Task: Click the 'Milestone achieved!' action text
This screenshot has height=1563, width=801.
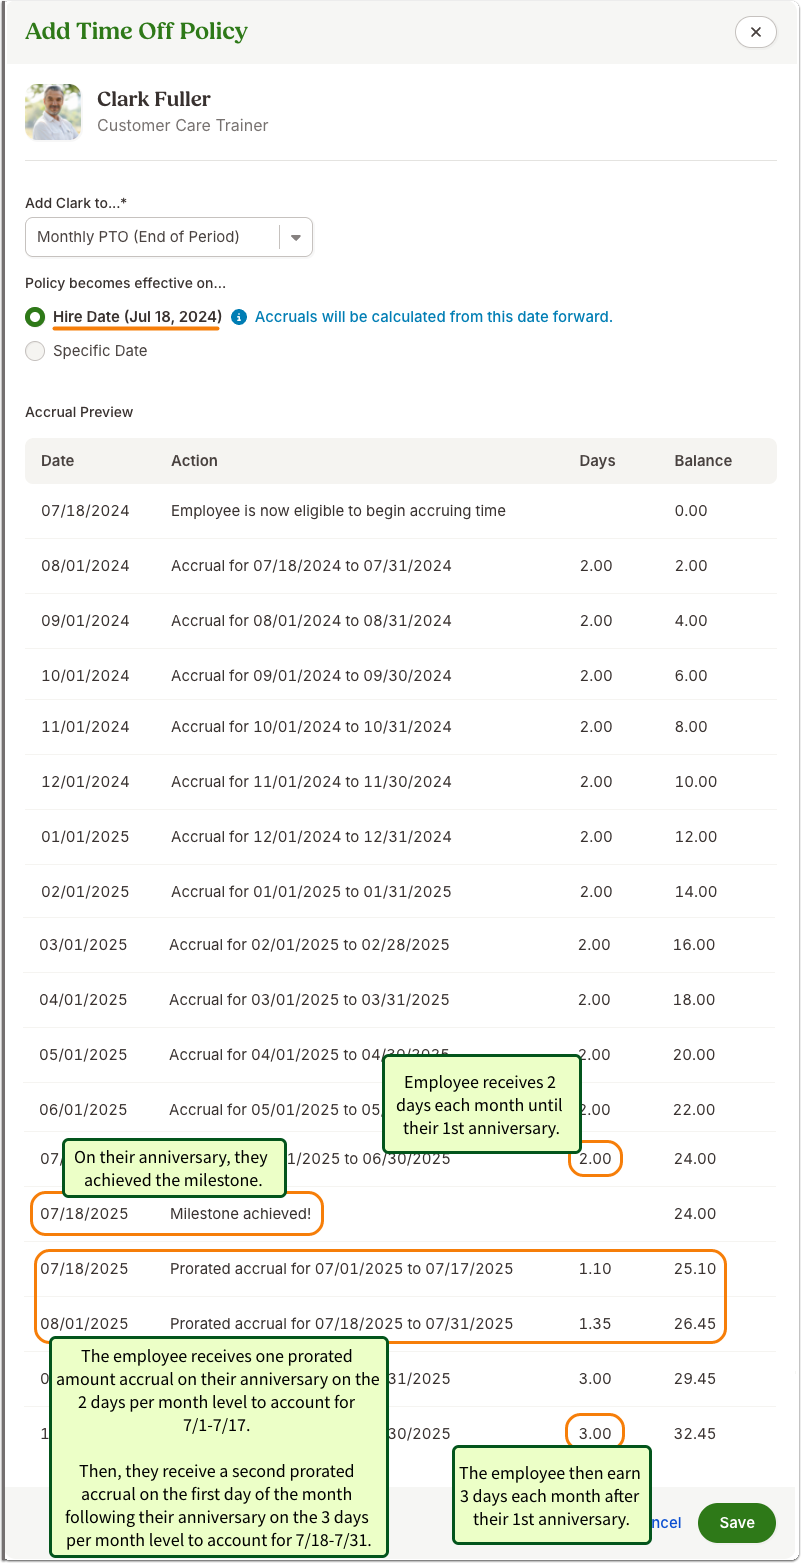Action: [240, 1214]
